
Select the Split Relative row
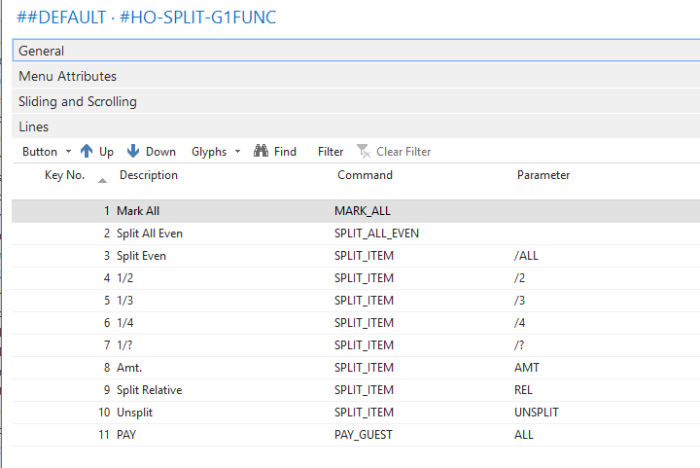(150, 390)
